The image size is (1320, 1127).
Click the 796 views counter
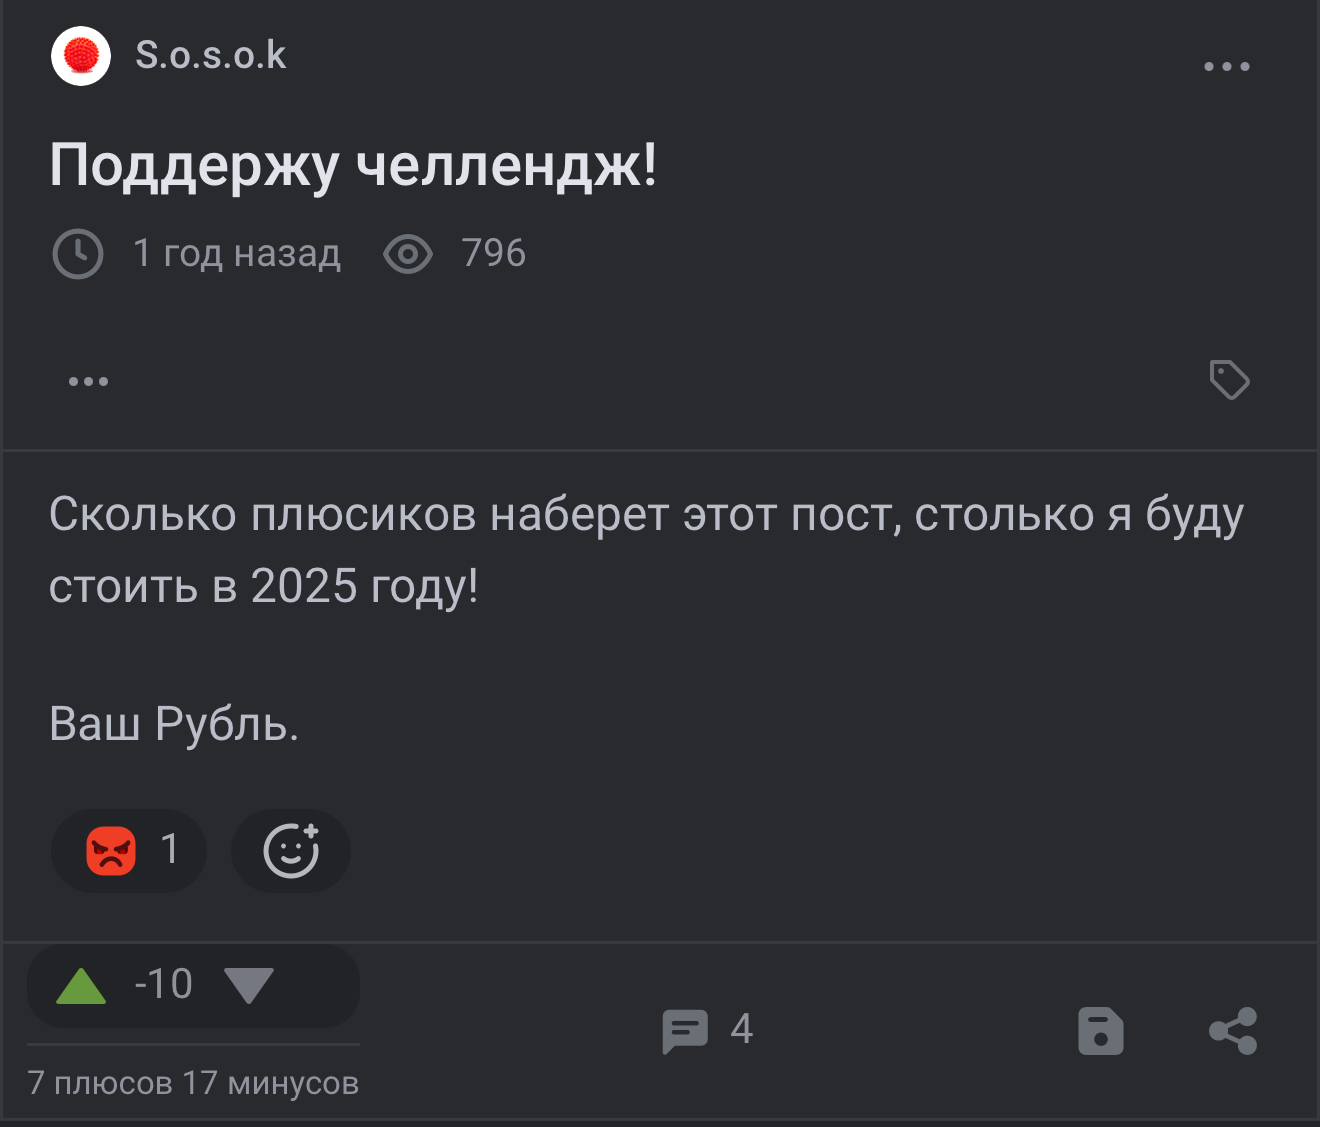tap(493, 254)
